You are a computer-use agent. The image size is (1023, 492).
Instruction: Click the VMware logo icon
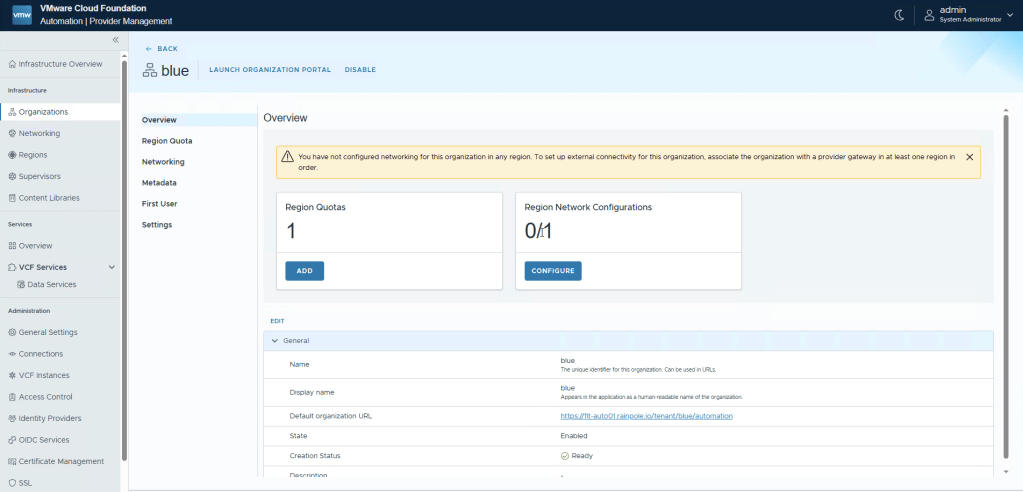pyautogui.click(x=21, y=15)
